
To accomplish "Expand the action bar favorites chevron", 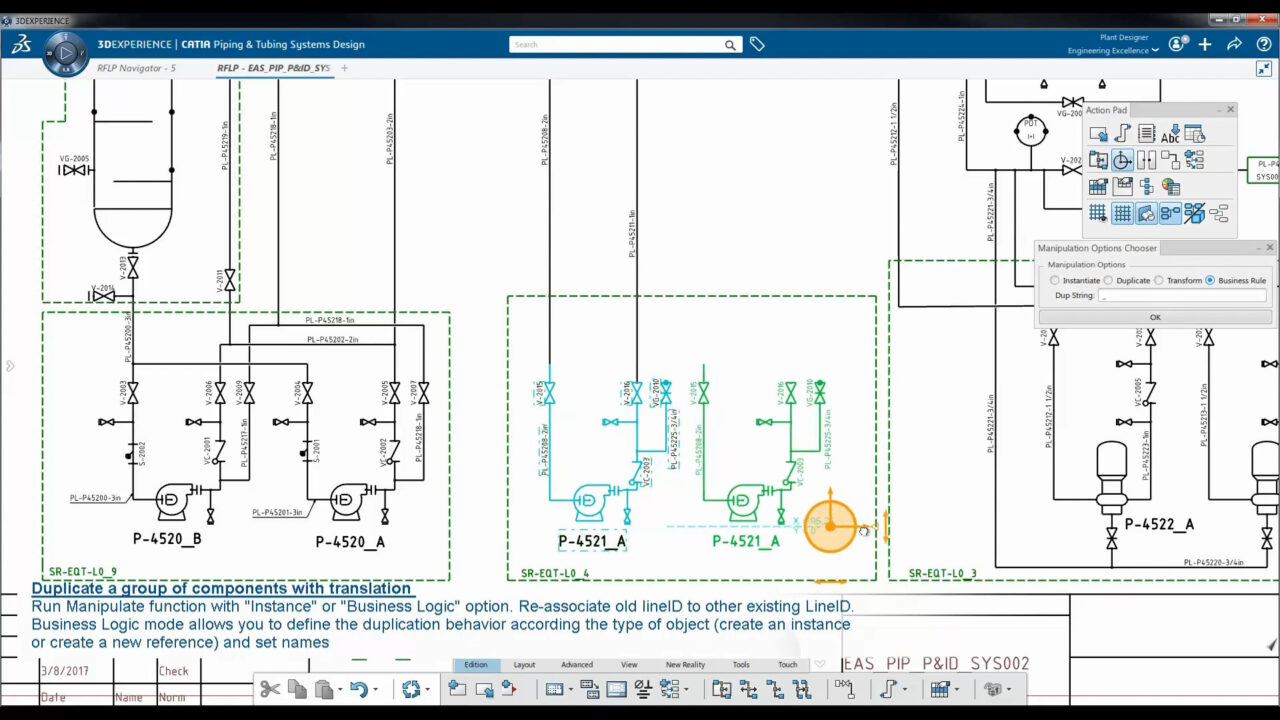I will [x=820, y=664].
